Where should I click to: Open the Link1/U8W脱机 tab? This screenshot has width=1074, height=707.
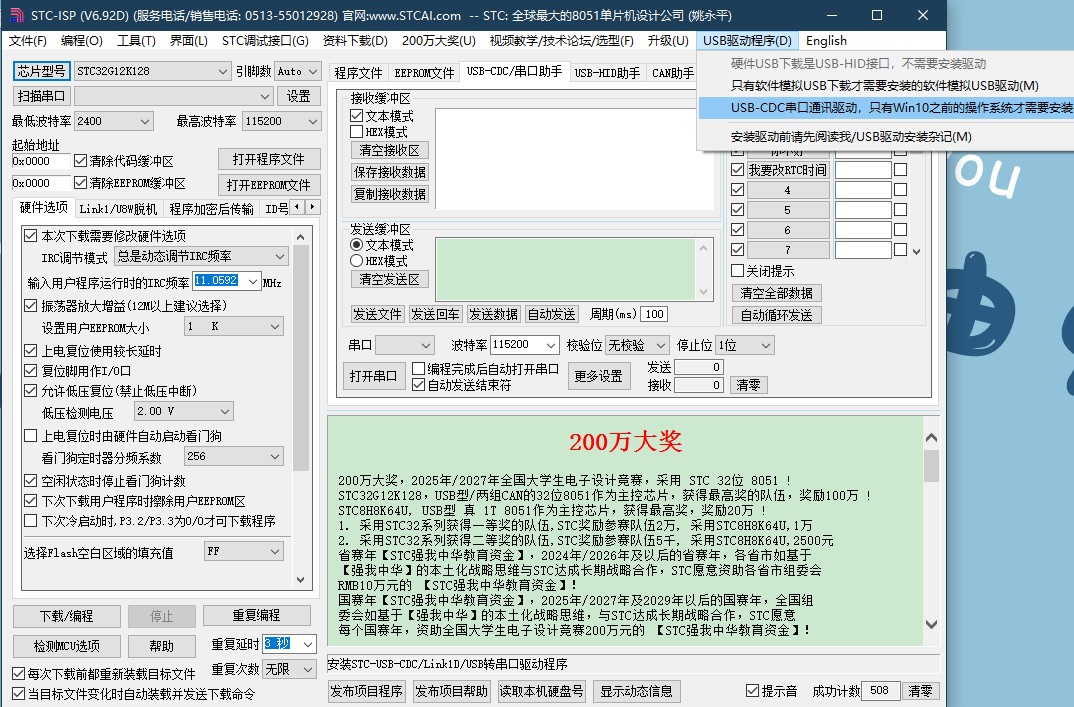click(x=118, y=209)
